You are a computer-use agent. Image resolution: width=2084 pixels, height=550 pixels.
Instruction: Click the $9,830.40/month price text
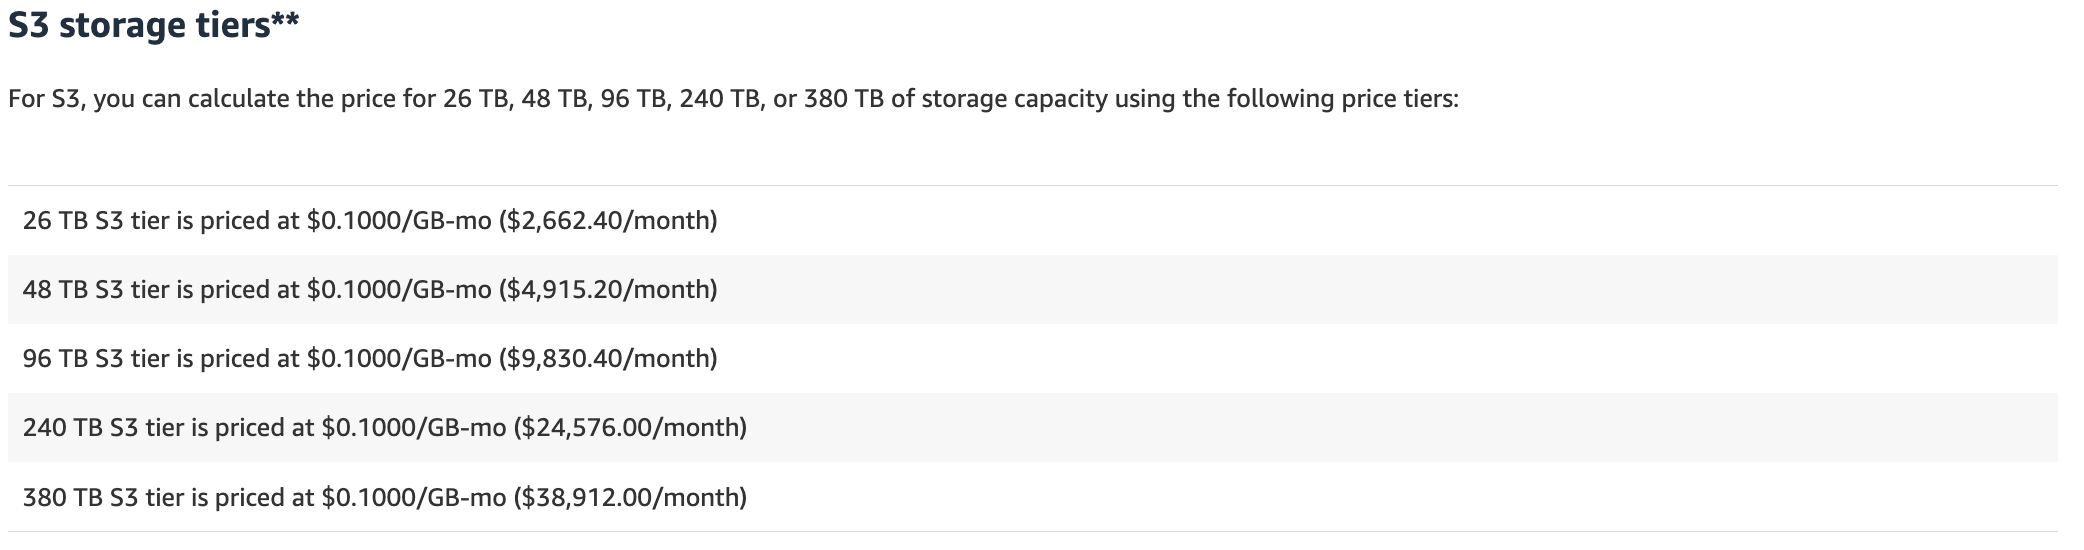coord(608,358)
